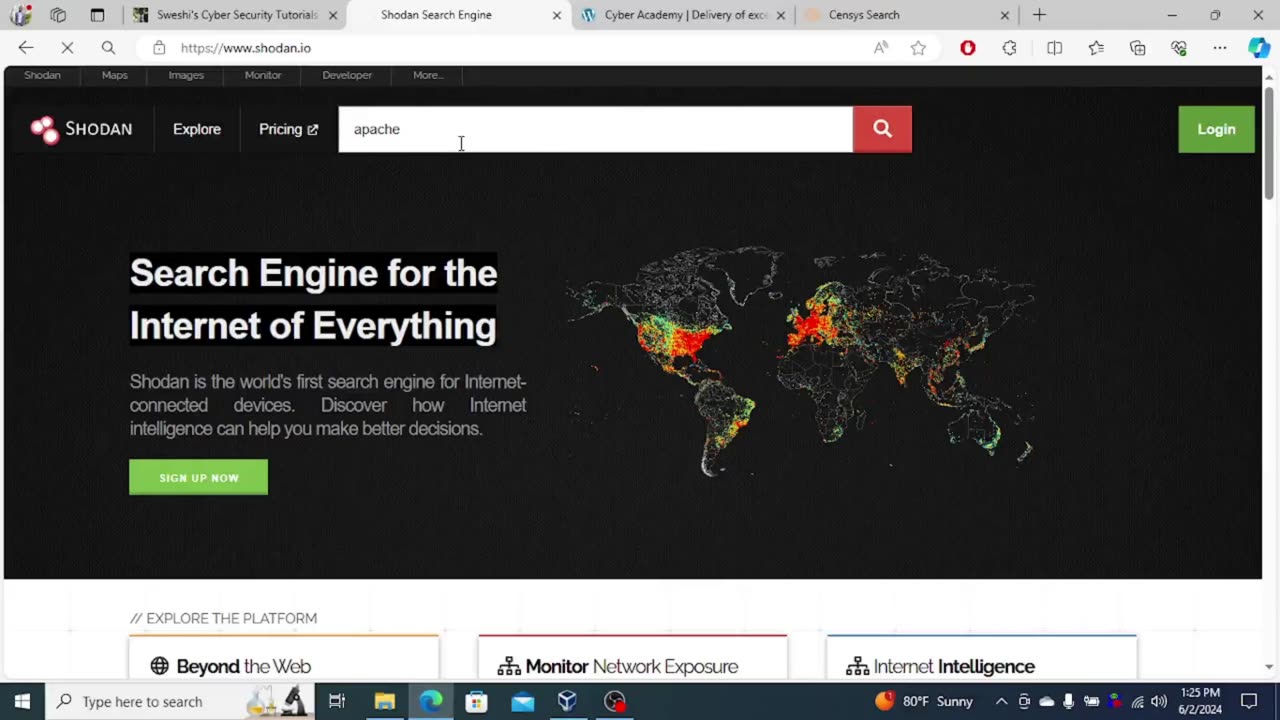1280x720 pixels.
Task: Stop loading the page in browser toolbar
Action: [67, 48]
